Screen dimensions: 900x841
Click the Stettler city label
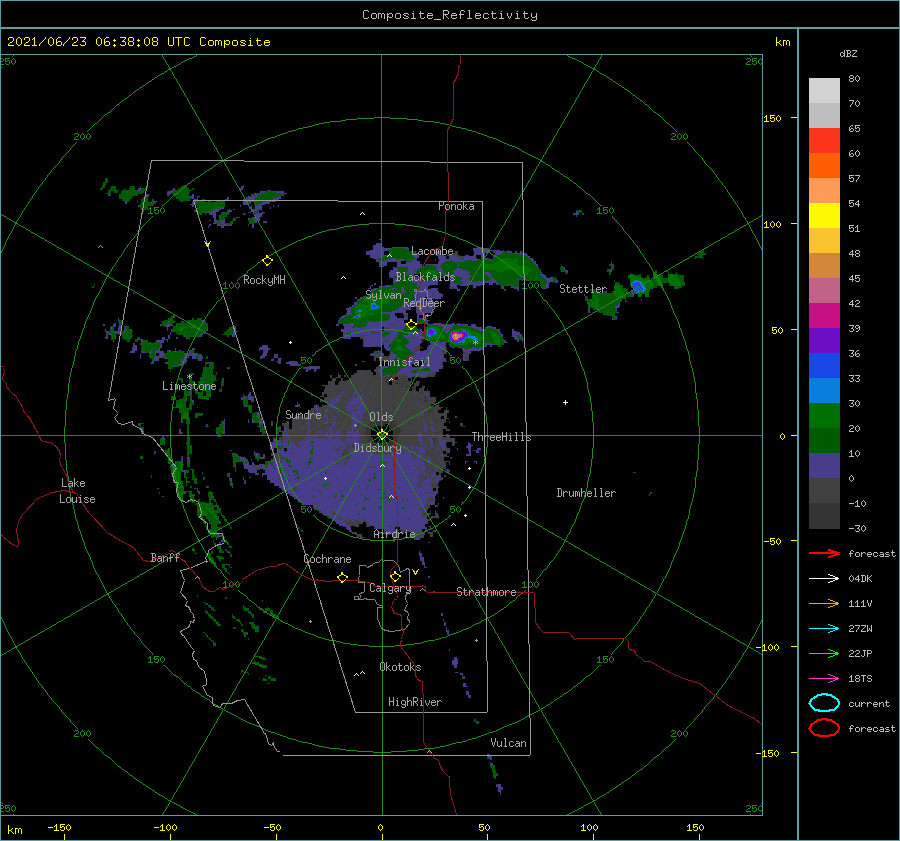pos(583,289)
